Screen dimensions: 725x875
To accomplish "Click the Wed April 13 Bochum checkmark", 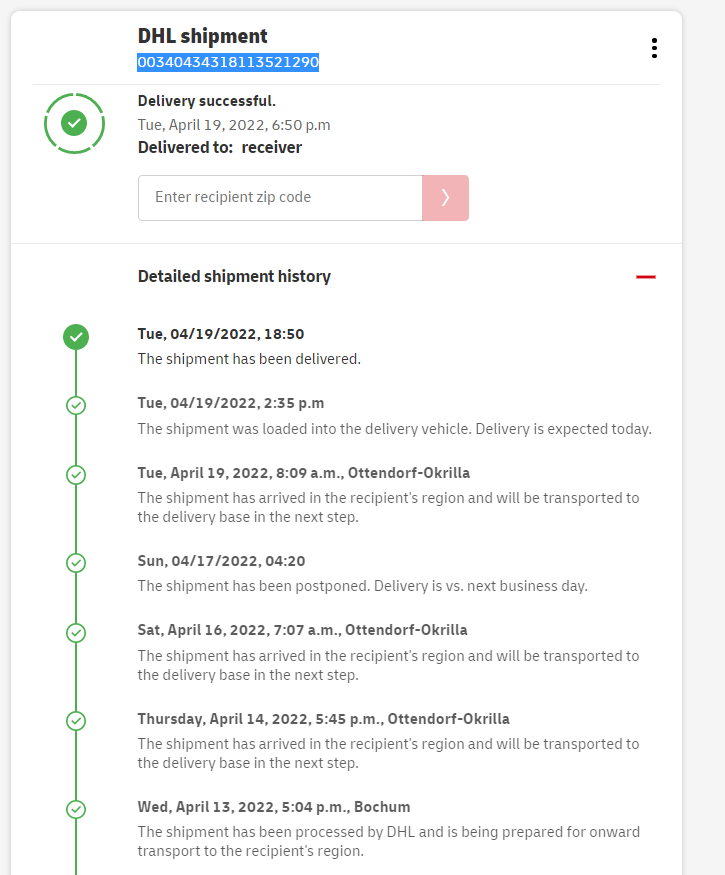I will [76, 809].
